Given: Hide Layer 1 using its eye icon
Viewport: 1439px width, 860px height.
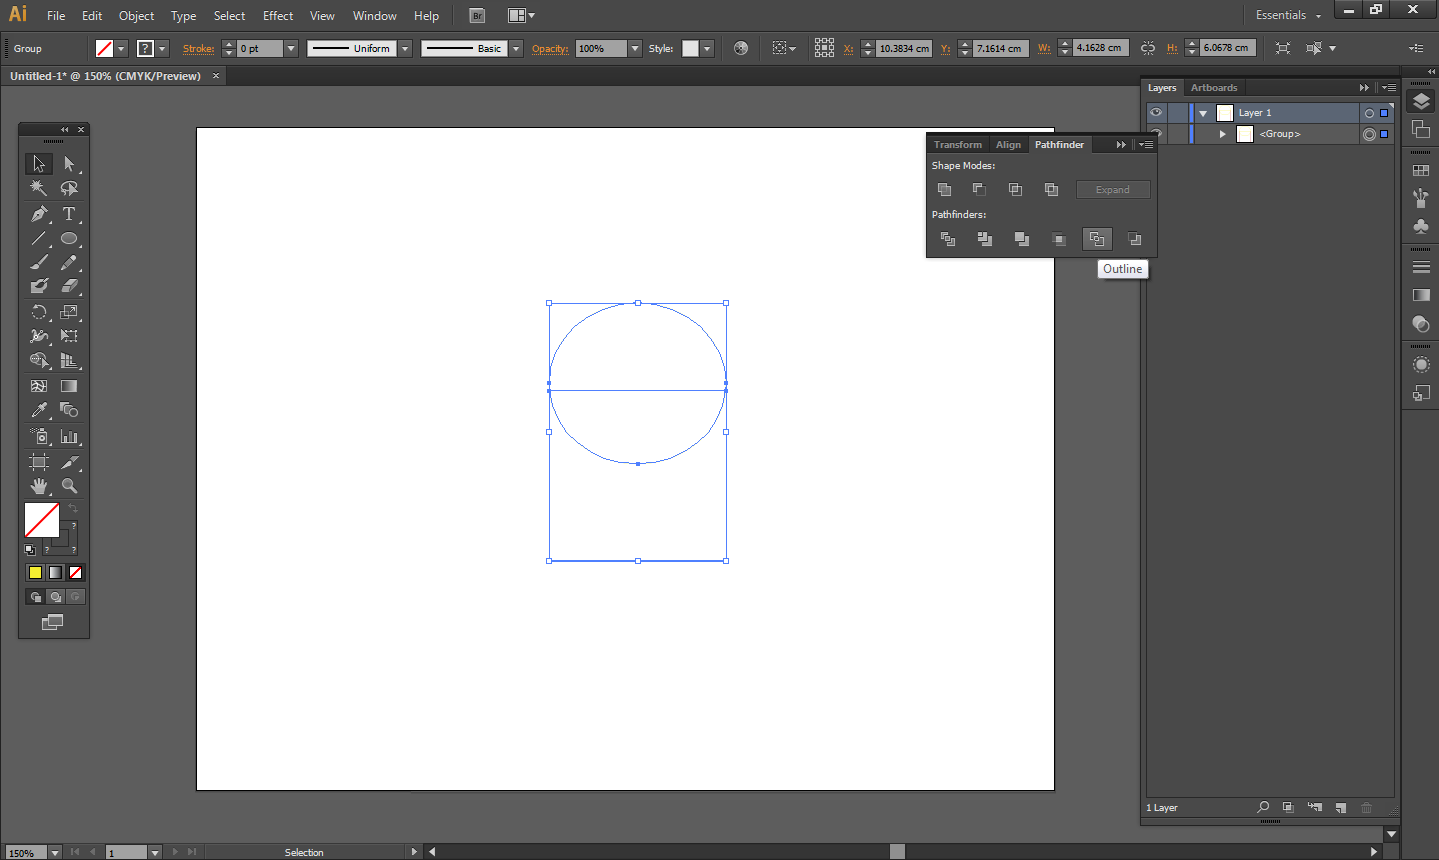Looking at the screenshot, I should click(x=1155, y=112).
